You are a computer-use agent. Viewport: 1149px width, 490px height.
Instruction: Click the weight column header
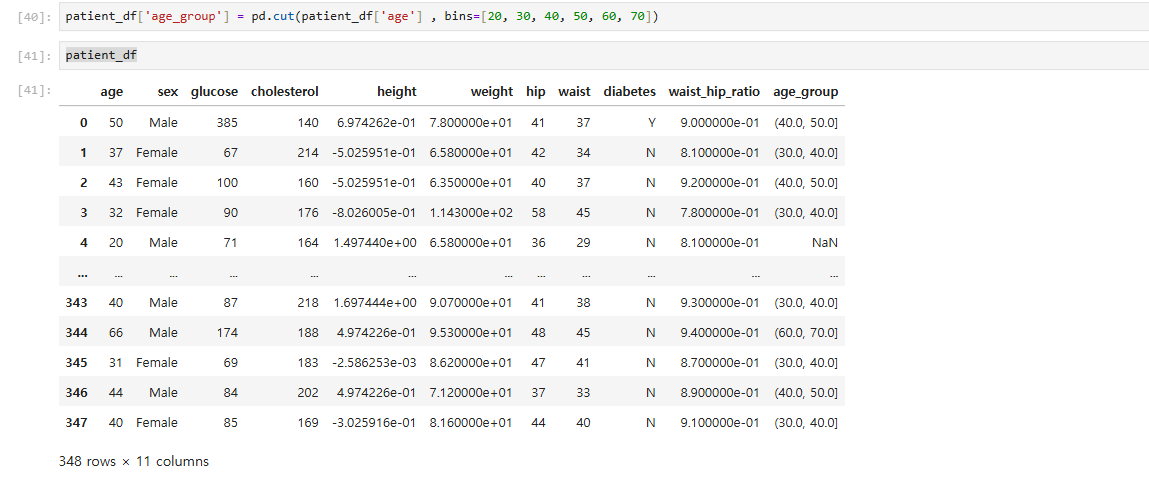coord(492,92)
